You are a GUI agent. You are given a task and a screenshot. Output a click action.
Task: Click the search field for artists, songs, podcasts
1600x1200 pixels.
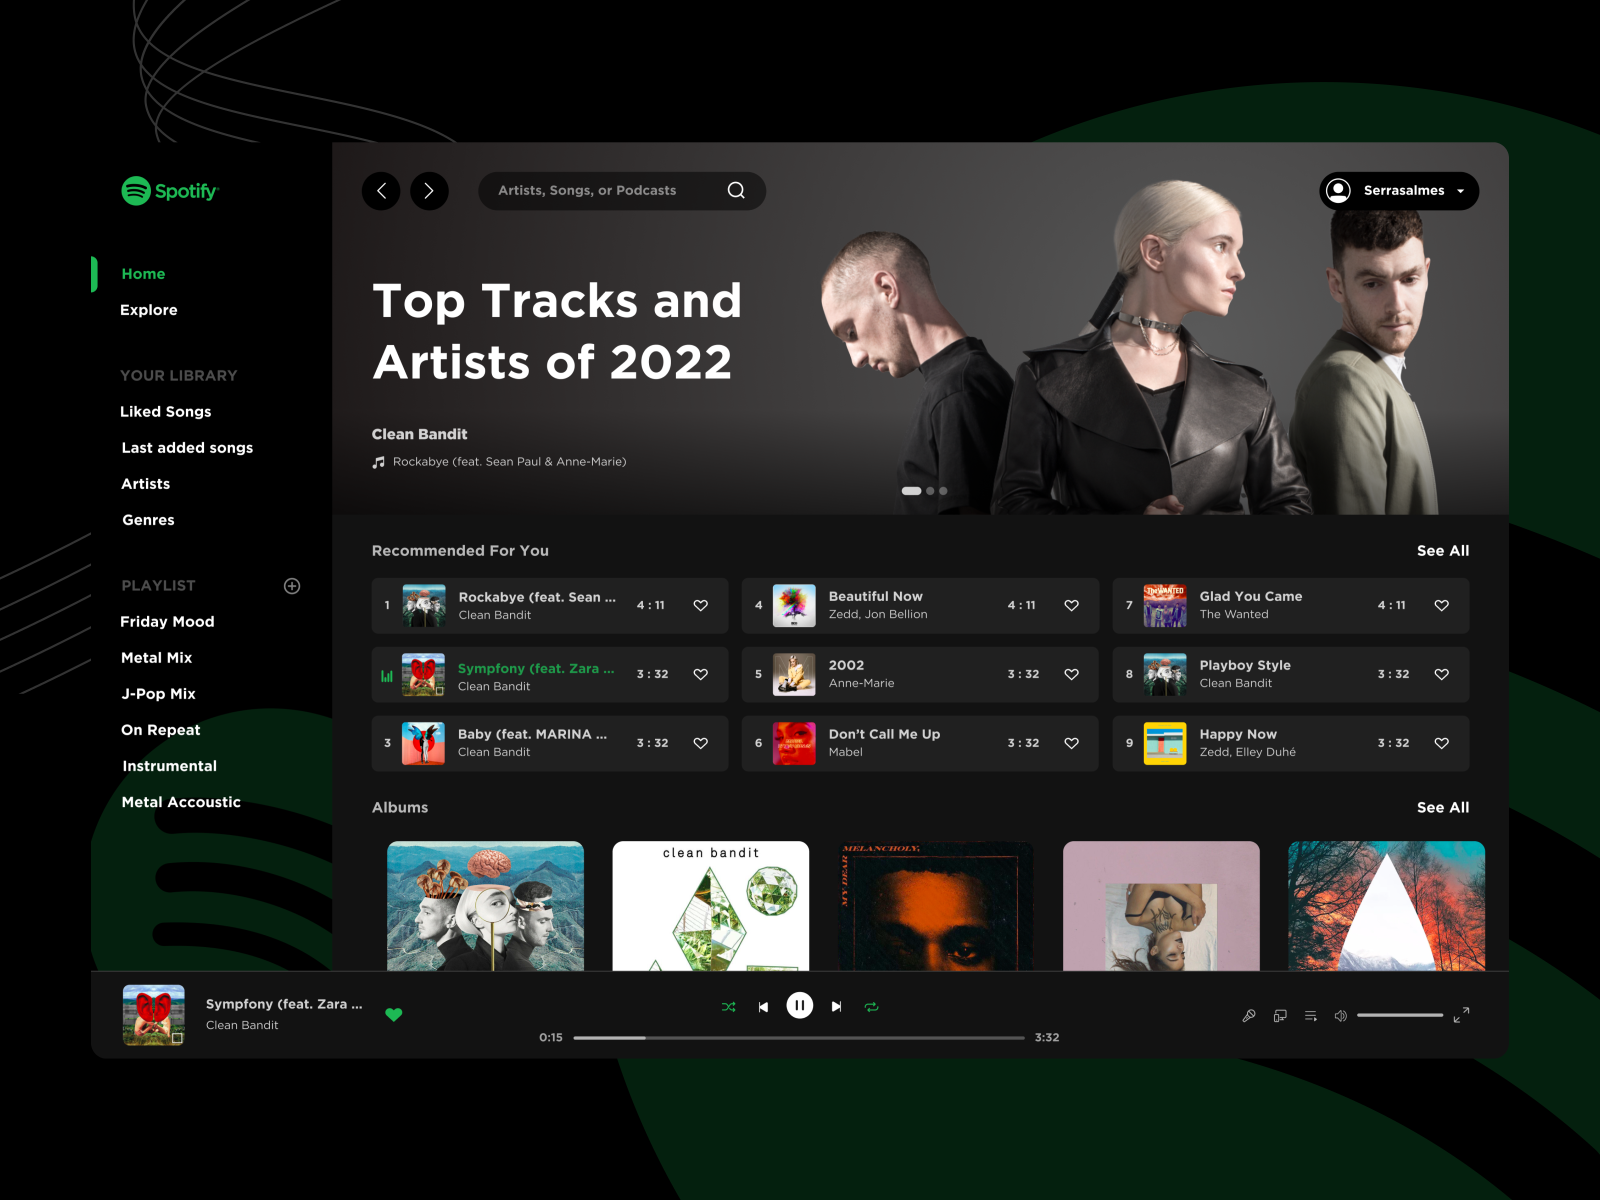tap(622, 191)
